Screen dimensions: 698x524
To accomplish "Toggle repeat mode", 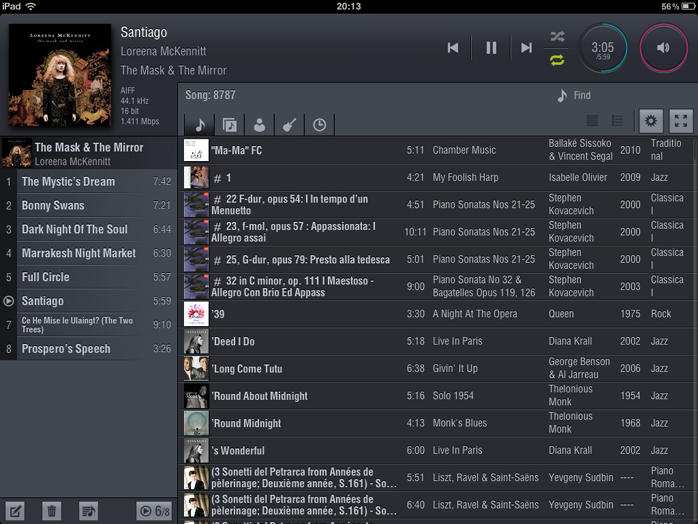I will coord(557,60).
